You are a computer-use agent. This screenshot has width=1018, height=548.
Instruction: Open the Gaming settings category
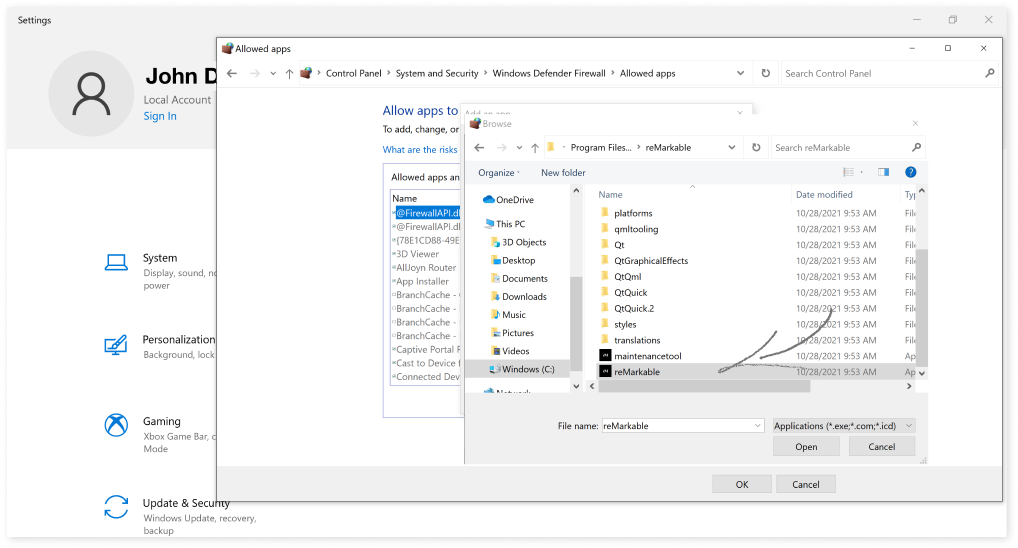pyautogui.click(x=161, y=421)
